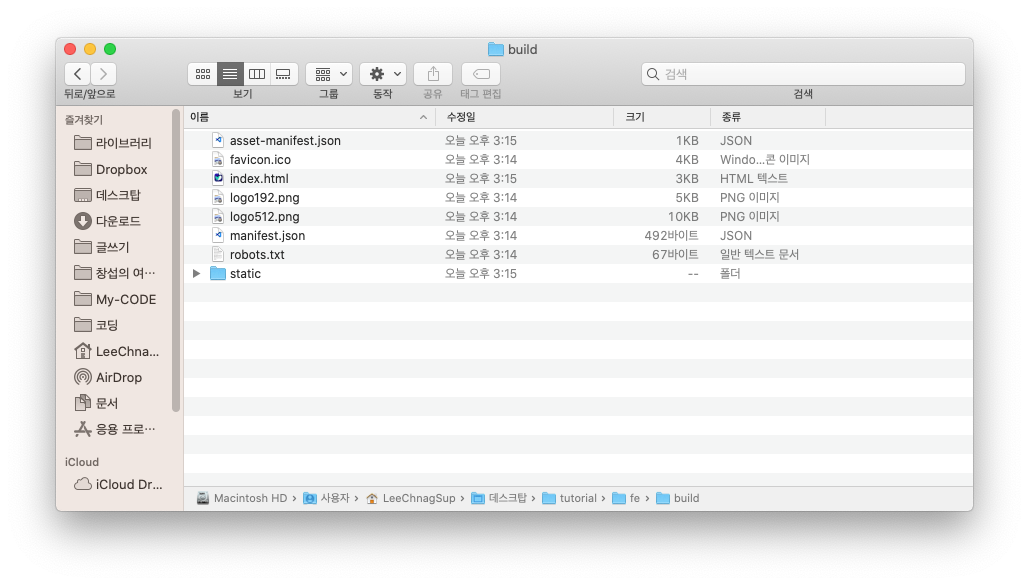Screen dimensions: 1029x585
Task: Select robots.txt file
Action: tap(578, 255)
